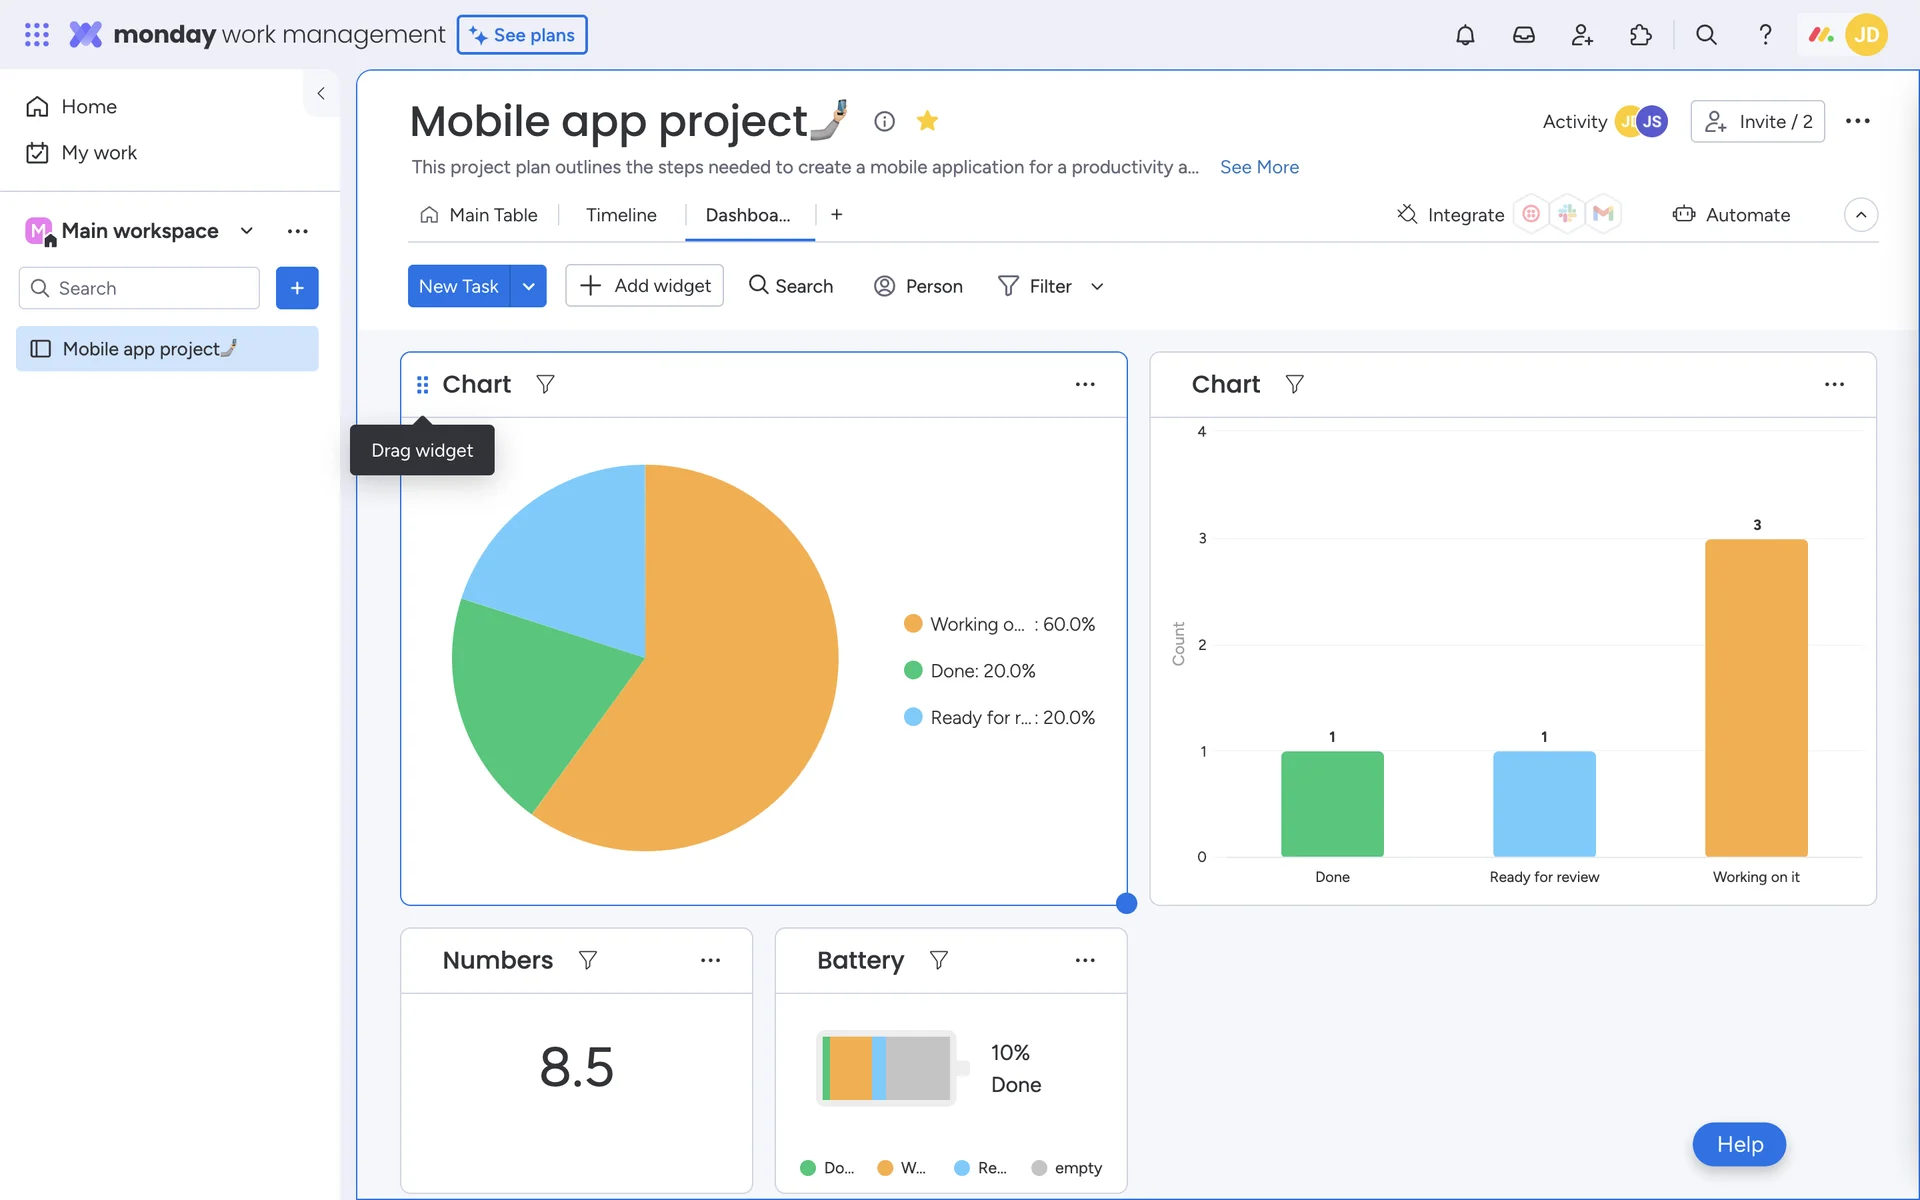The height and width of the screenshot is (1200, 1920).
Task: Toggle the favorite star on board
Action: coord(927,121)
